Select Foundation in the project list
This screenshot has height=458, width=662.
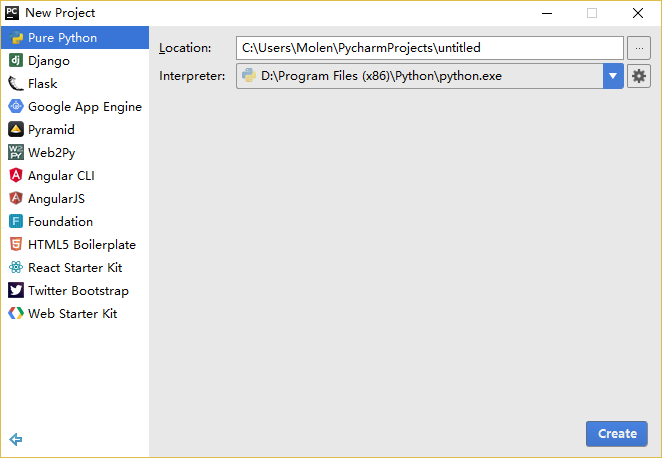60,222
